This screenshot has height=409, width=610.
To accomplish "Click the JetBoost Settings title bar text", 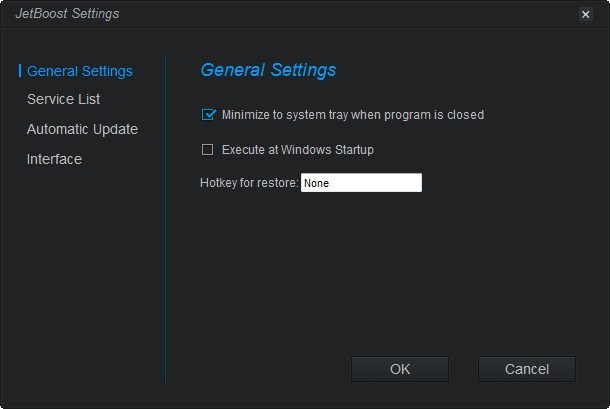I will [x=67, y=14].
